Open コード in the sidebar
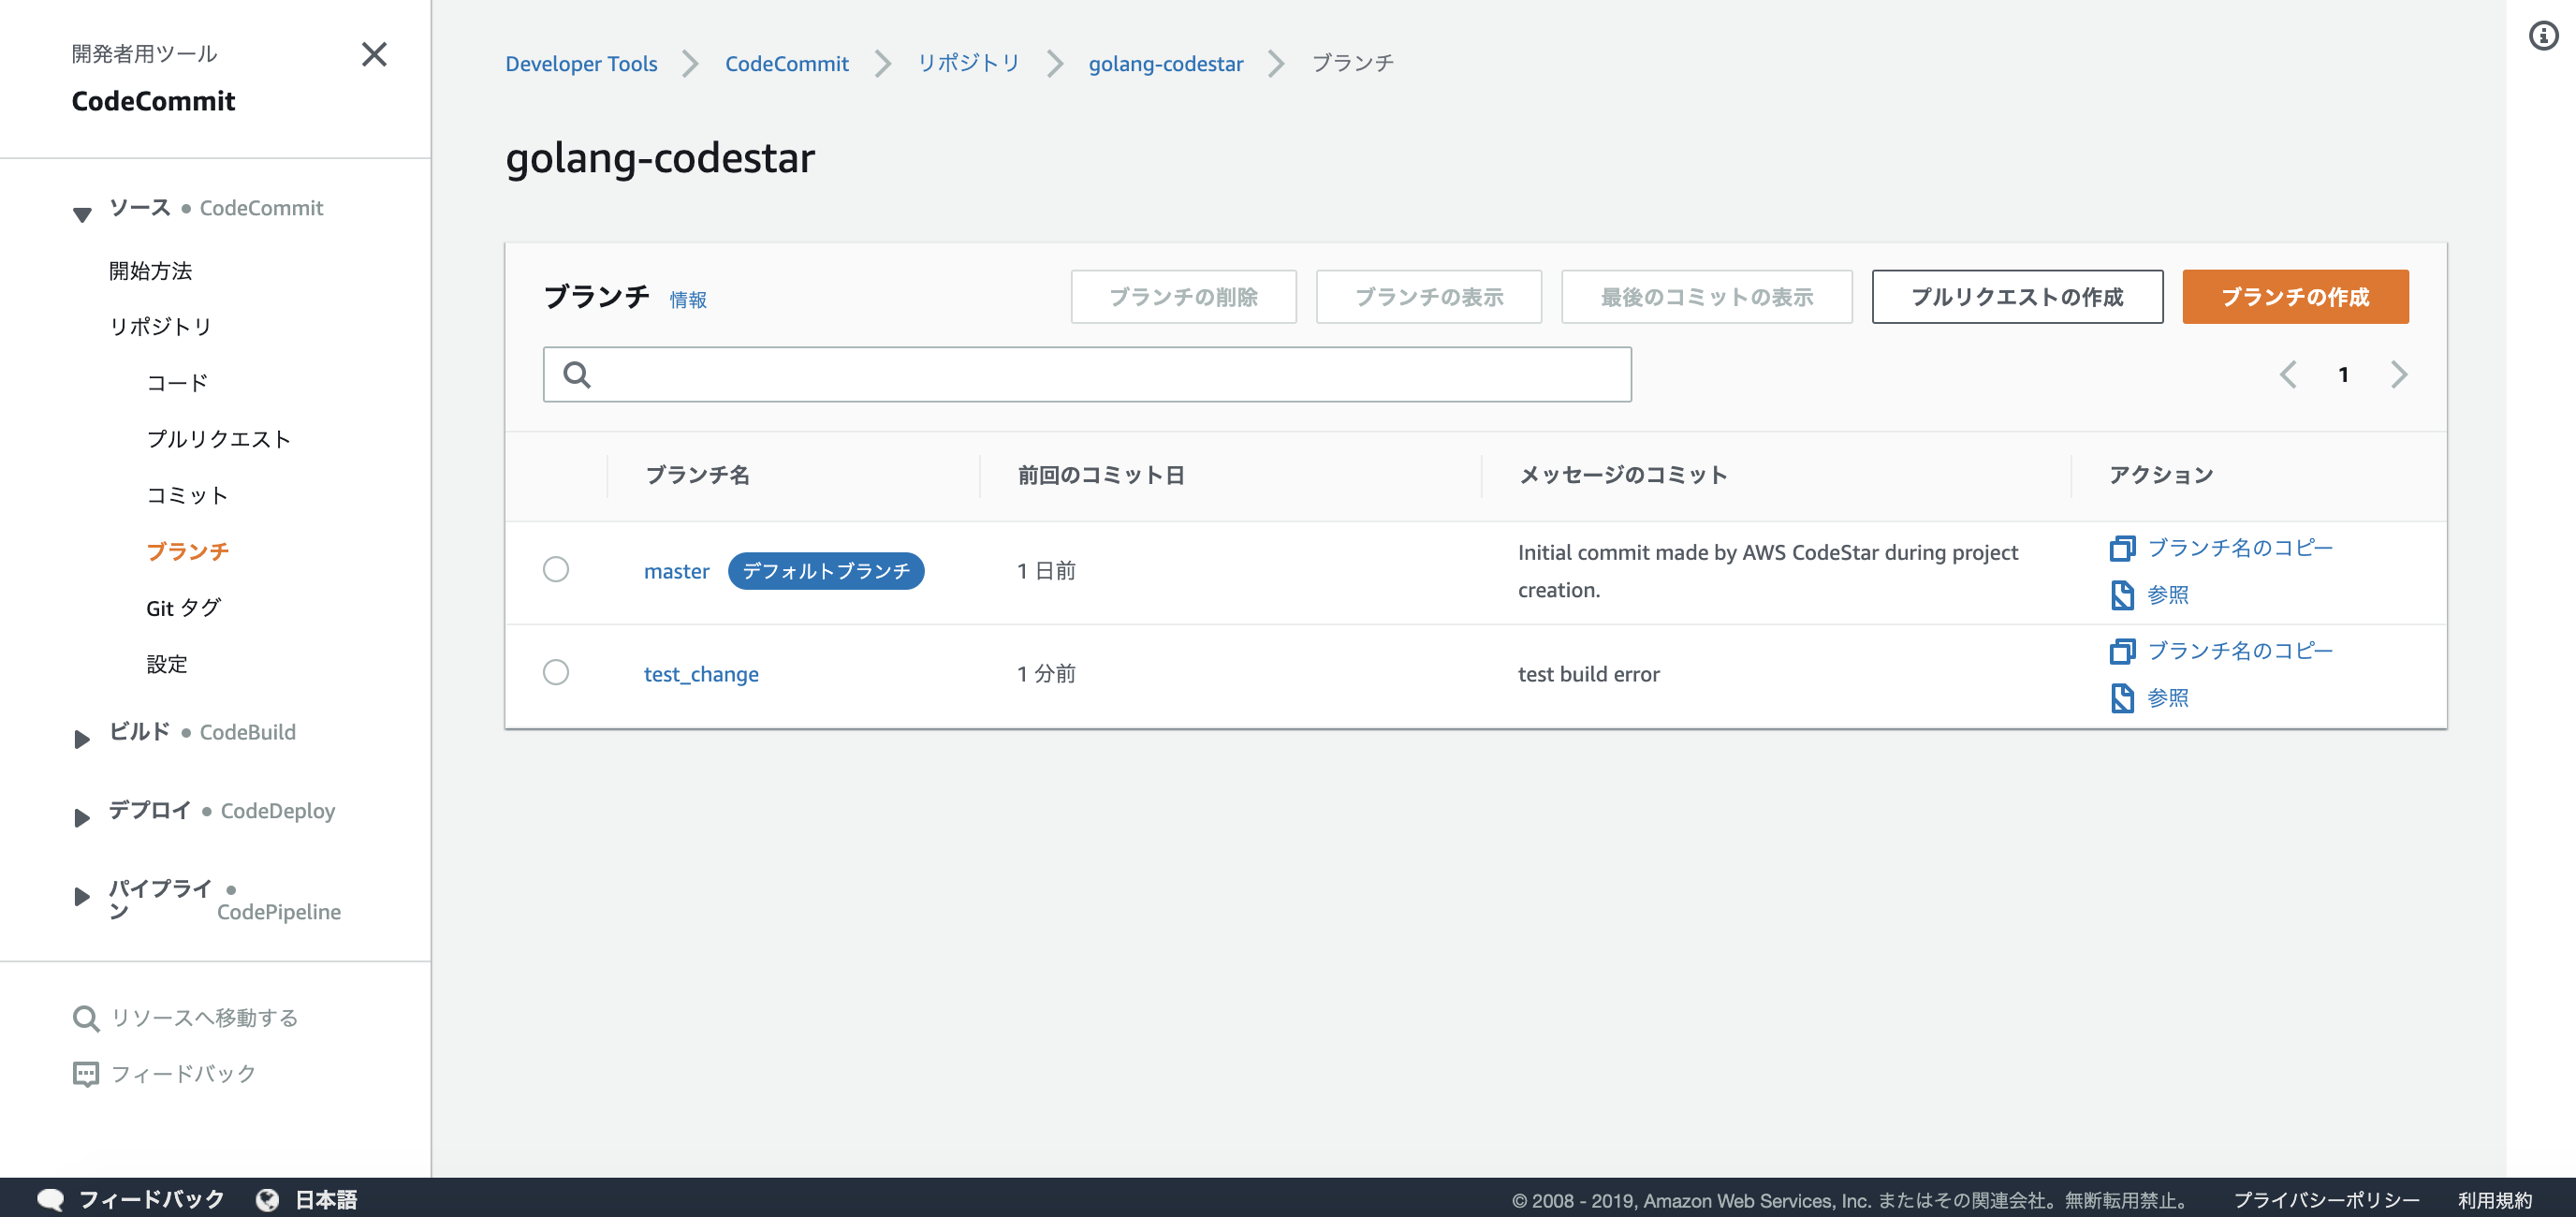2576x1217 pixels. tap(177, 383)
